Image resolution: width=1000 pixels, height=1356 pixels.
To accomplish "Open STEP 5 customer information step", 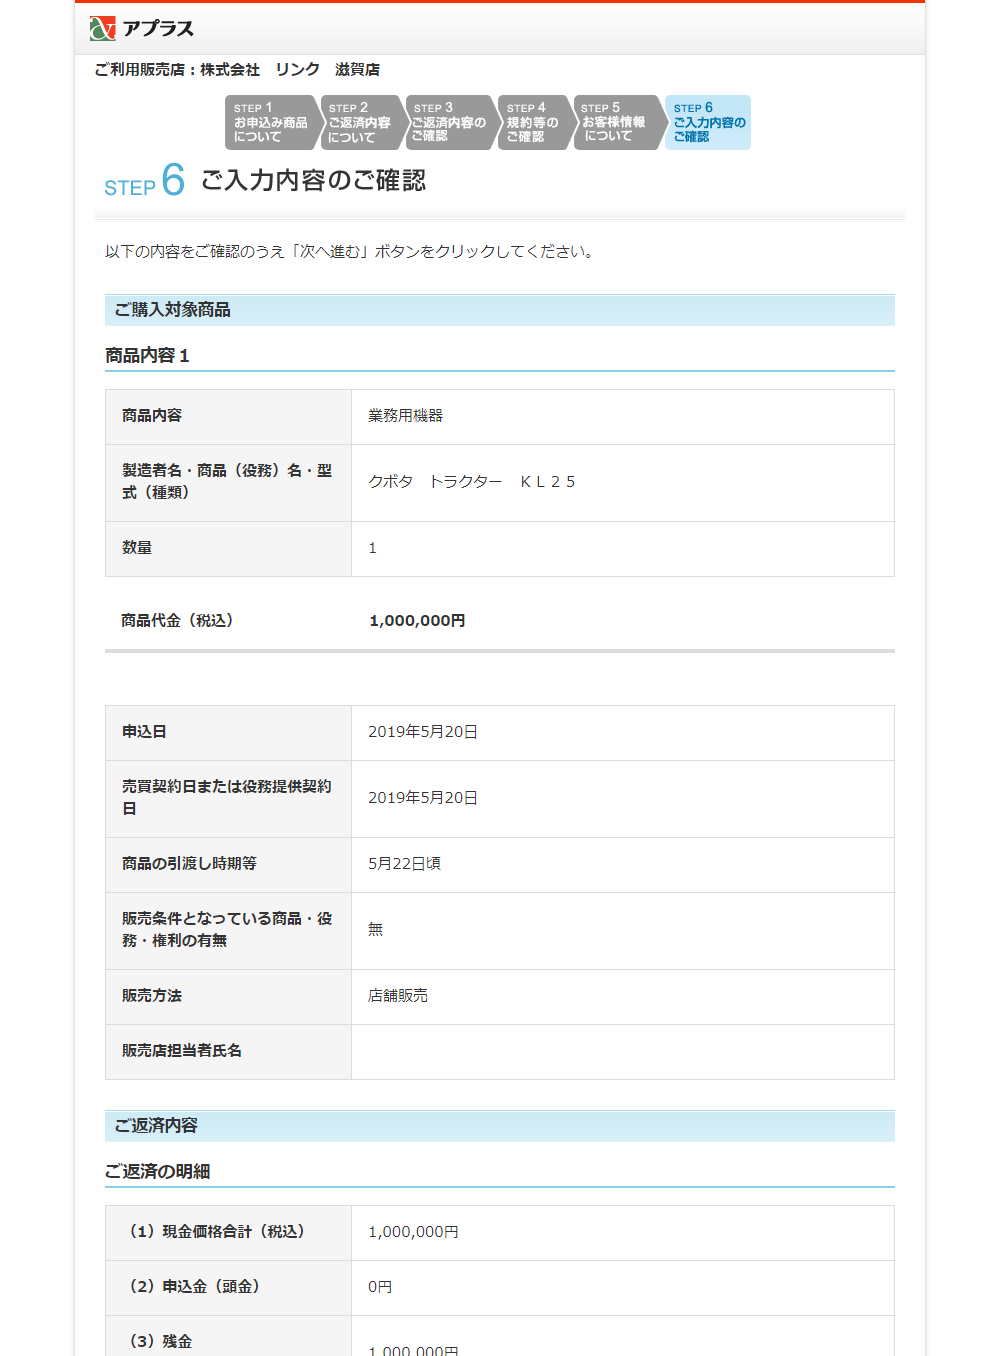I will tap(614, 123).
